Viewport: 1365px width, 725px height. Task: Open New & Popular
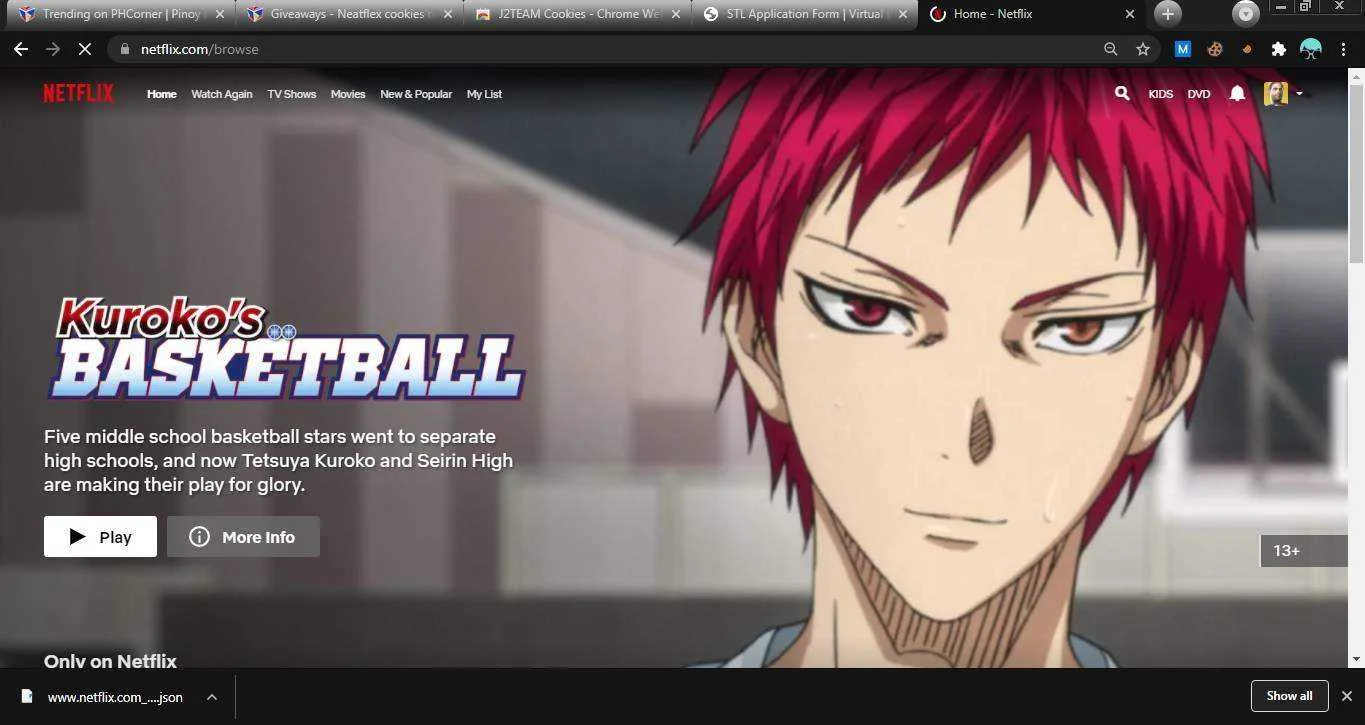416,94
